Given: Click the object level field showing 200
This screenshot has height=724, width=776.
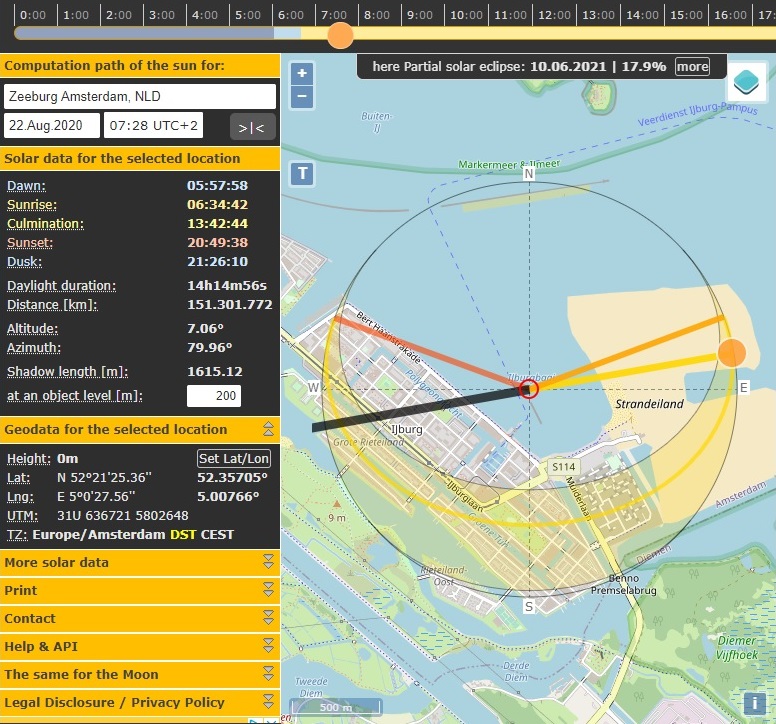Looking at the screenshot, I should 214,396.
